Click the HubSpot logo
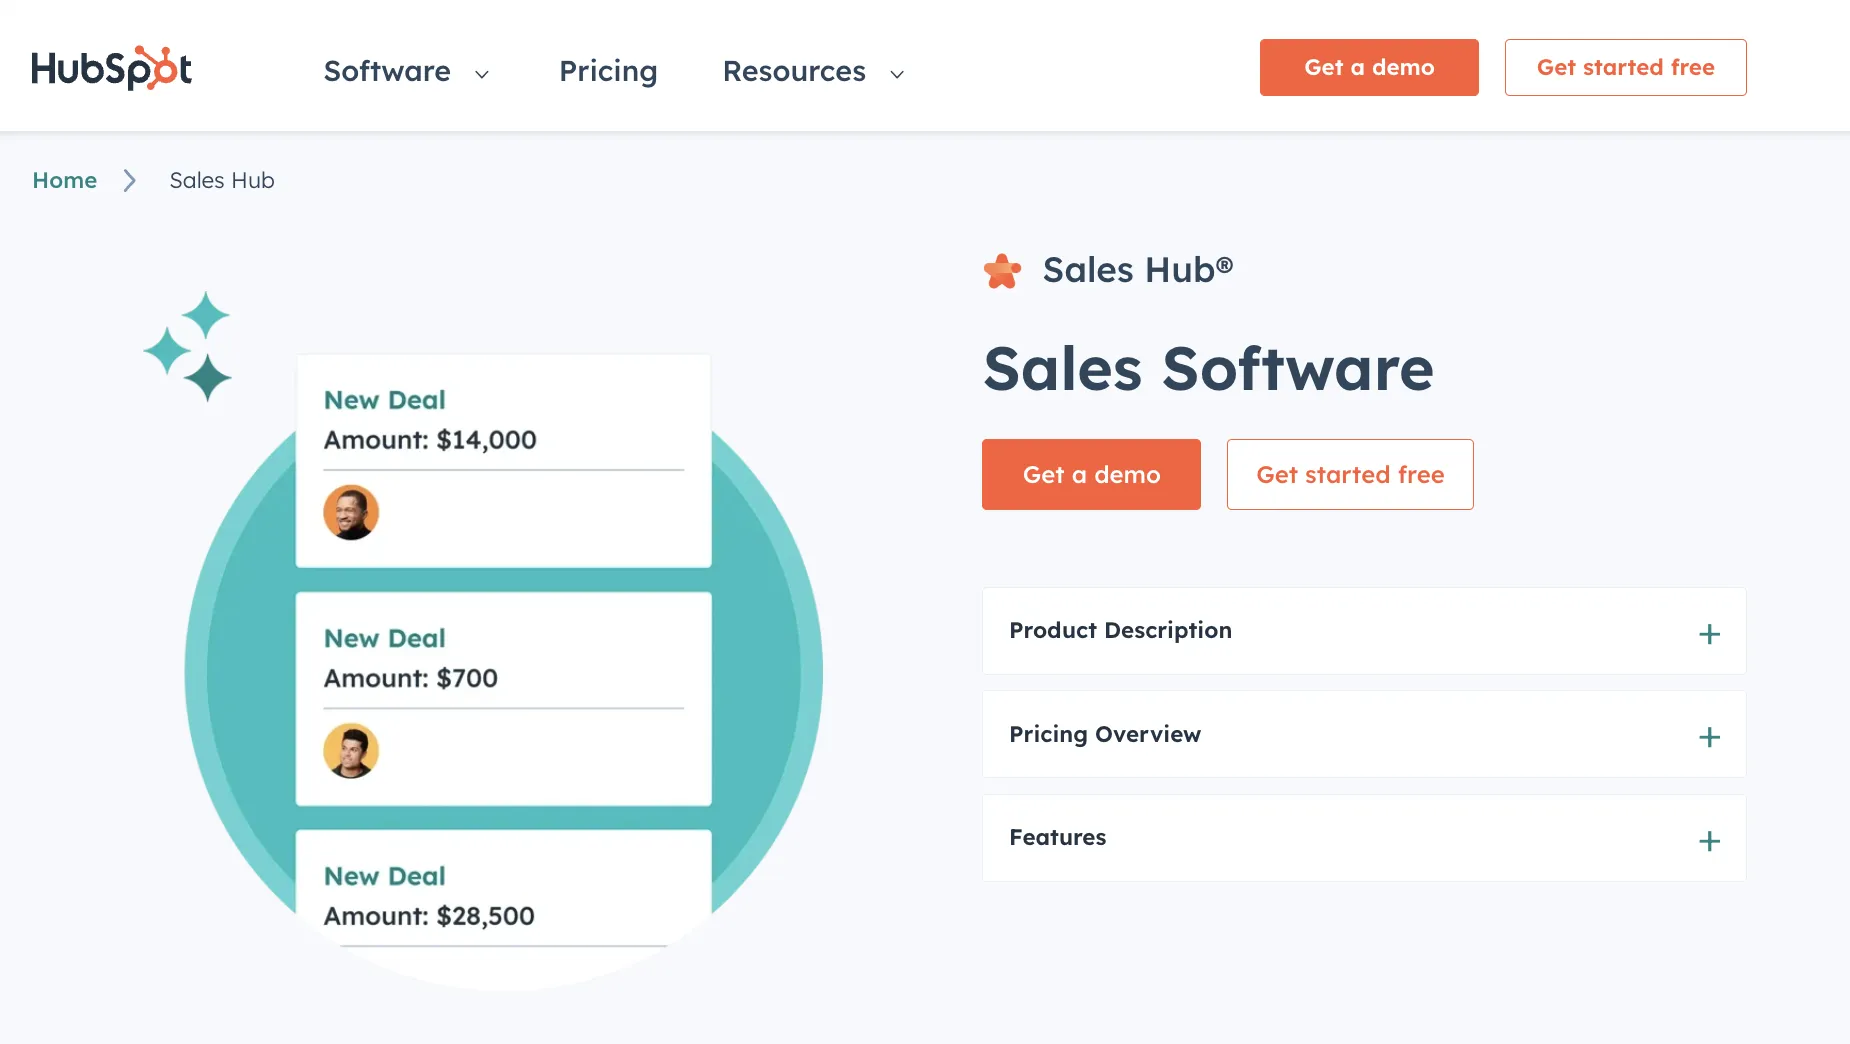Screen dimensions: 1850x1044 coord(111,68)
